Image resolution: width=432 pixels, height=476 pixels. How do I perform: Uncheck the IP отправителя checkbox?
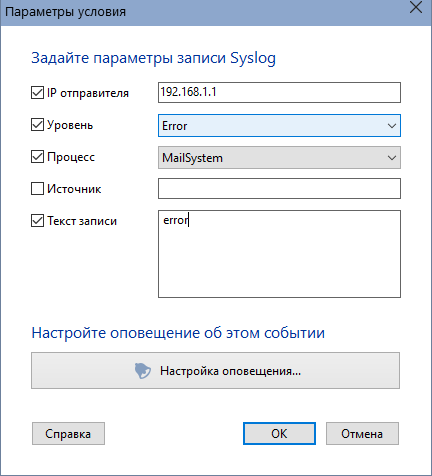(x=37, y=93)
